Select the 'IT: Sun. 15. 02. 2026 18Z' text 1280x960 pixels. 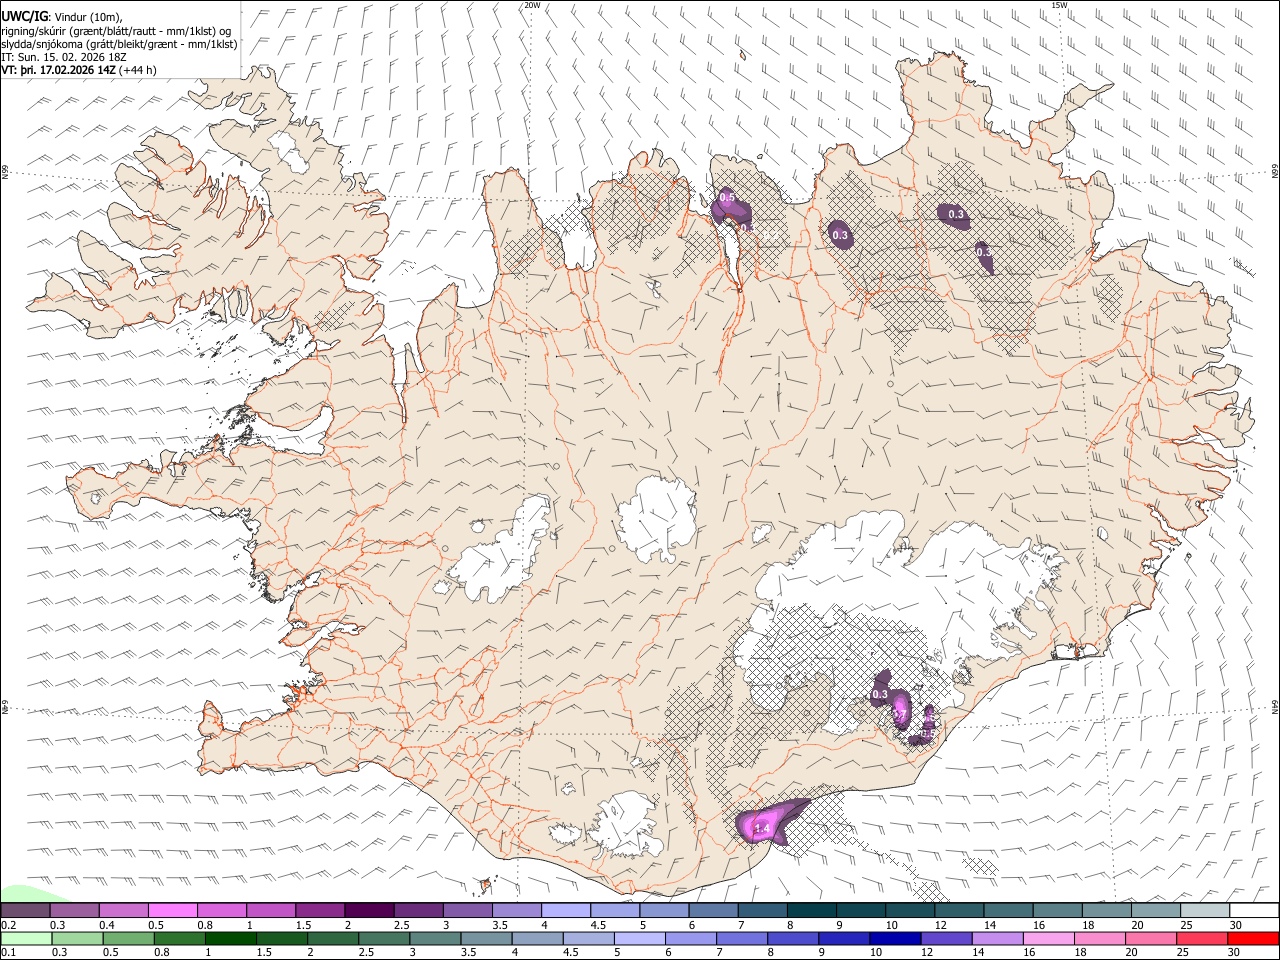66,57
